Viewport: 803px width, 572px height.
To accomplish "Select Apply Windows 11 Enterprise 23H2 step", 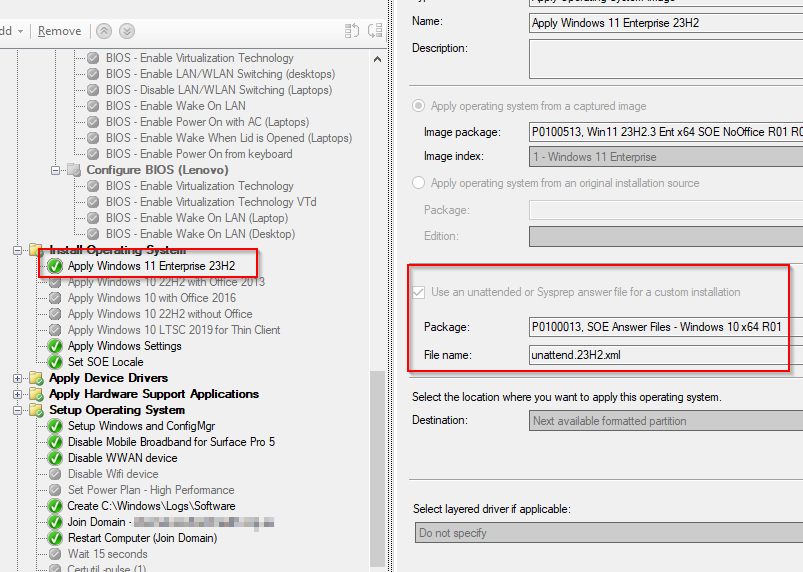I will coord(152,266).
